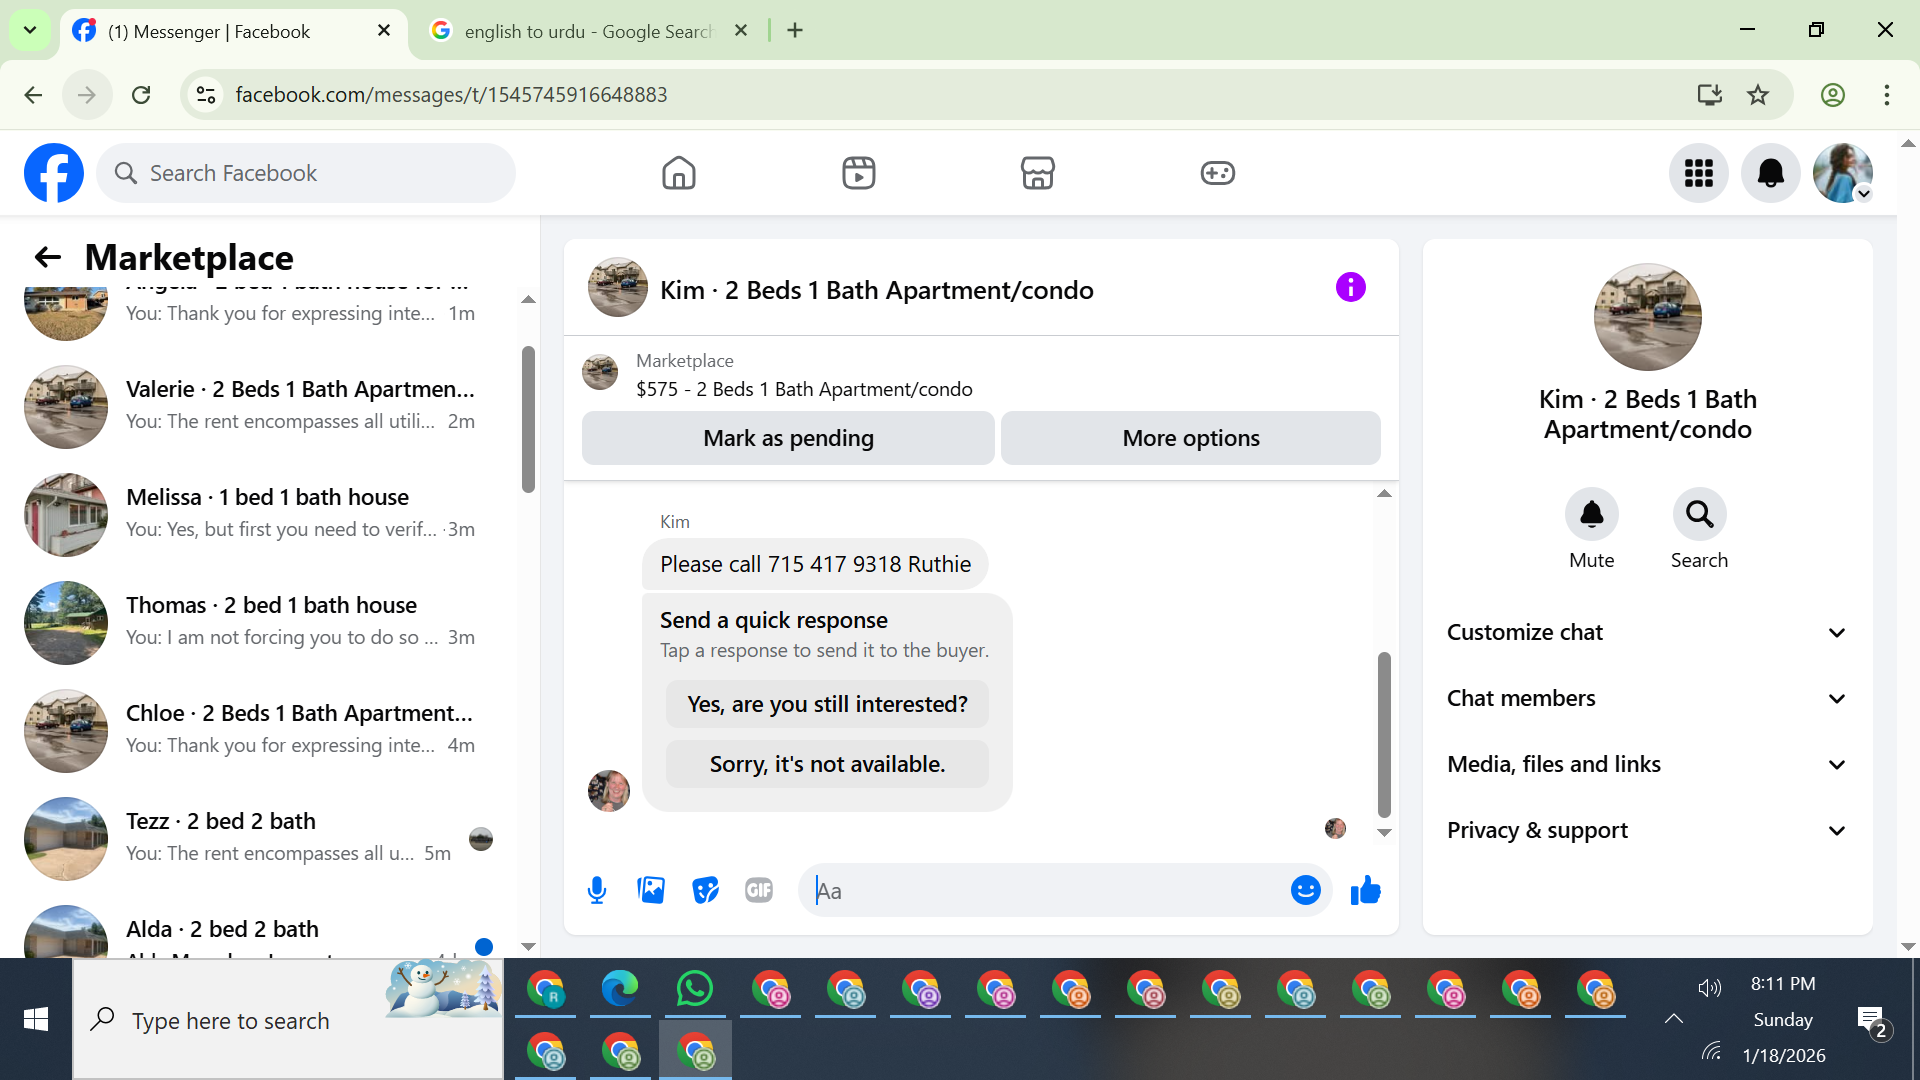Send 'Sorry, it's not available.' quick response
The height and width of the screenshot is (1080, 1920).
pyautogui.click(x=827, y=764)
